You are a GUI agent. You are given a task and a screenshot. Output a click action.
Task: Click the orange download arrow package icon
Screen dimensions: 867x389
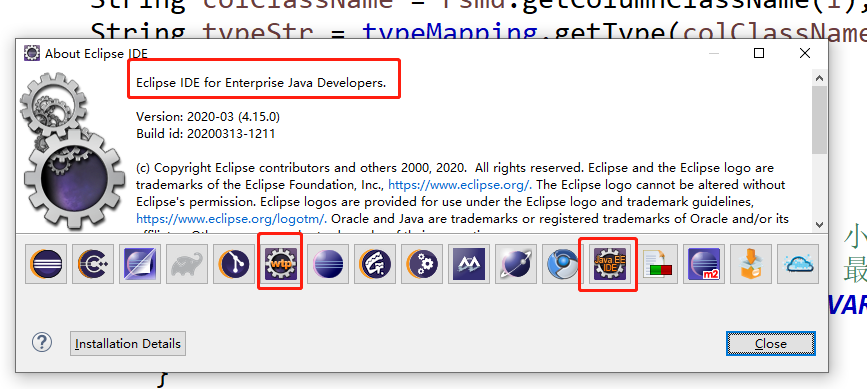[751, 264]
